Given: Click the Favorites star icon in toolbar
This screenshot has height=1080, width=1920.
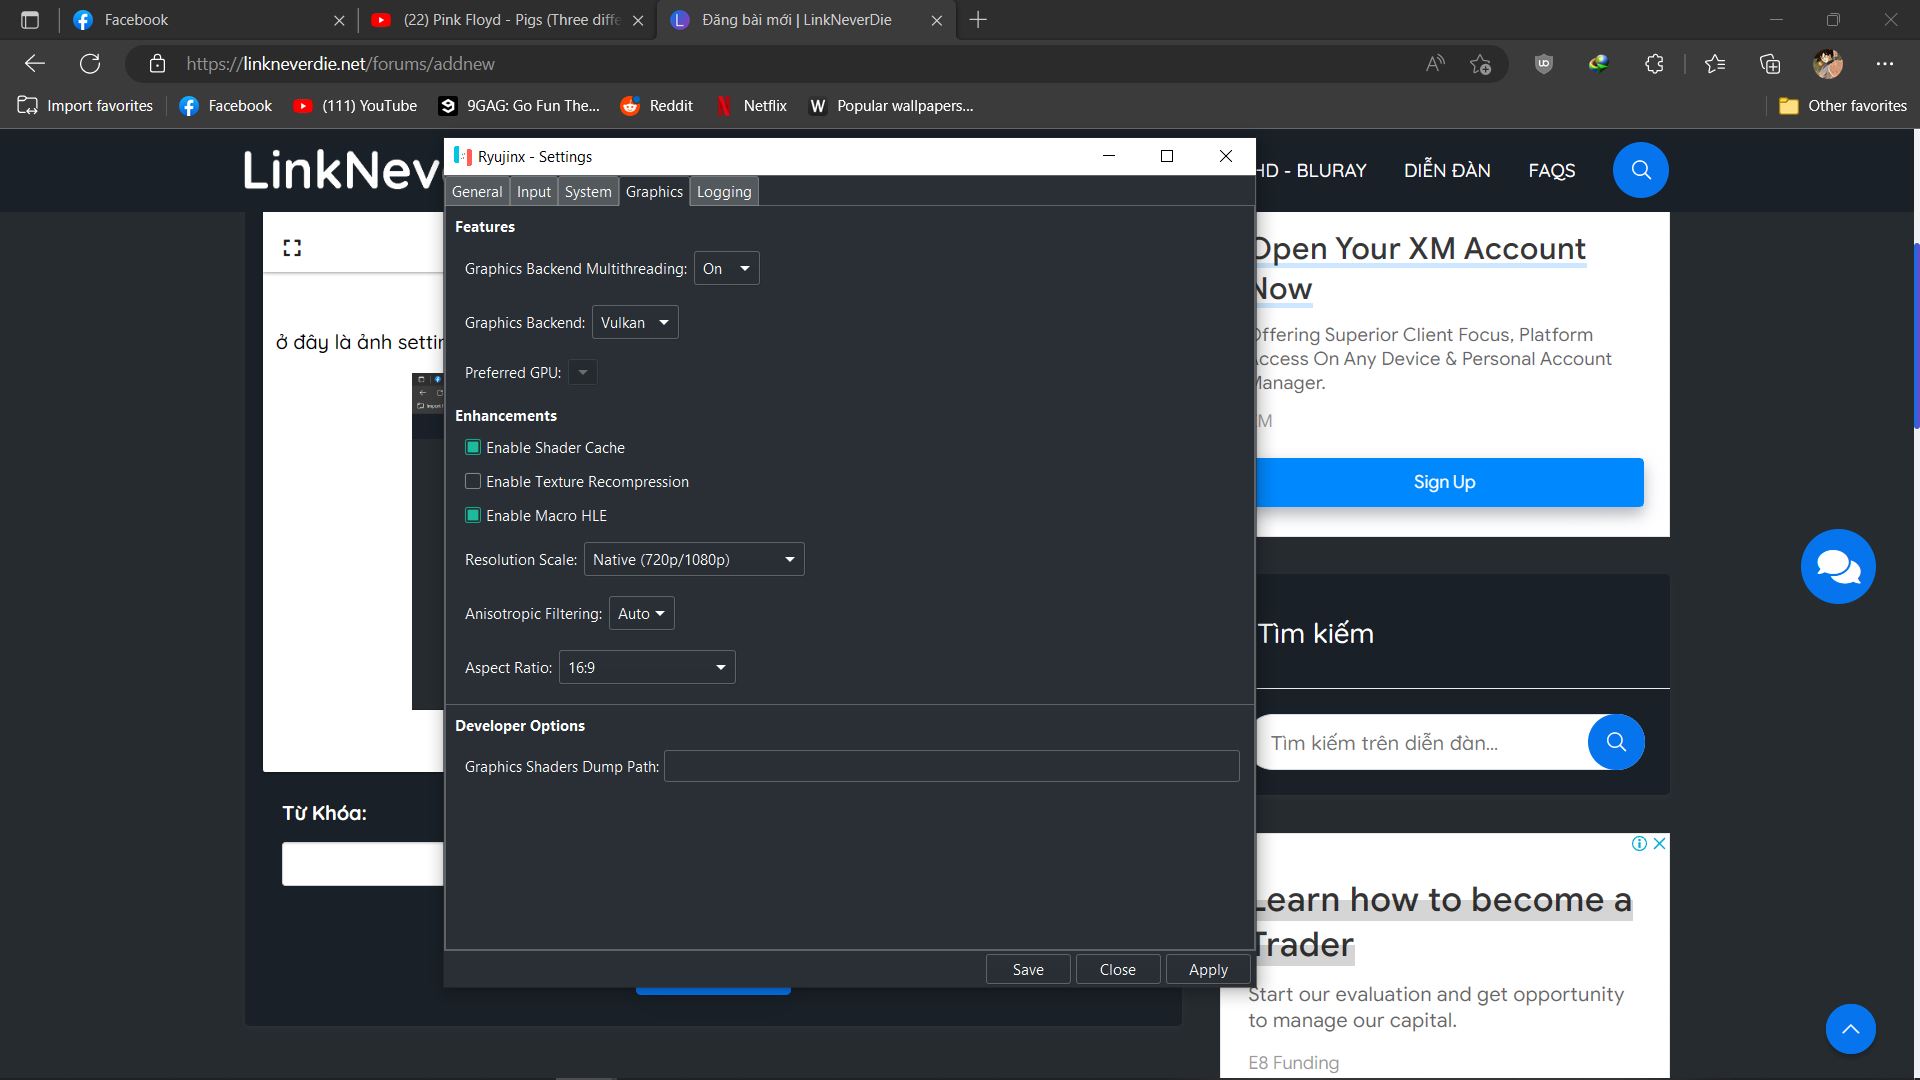Looking at the screenshot, I should coord(1716,63).
